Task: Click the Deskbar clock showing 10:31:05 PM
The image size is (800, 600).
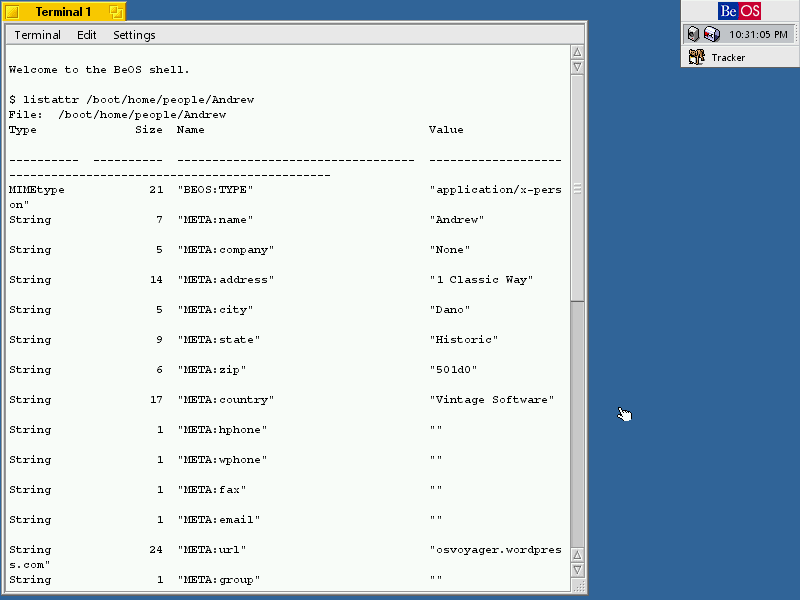Action: [759, 34]
